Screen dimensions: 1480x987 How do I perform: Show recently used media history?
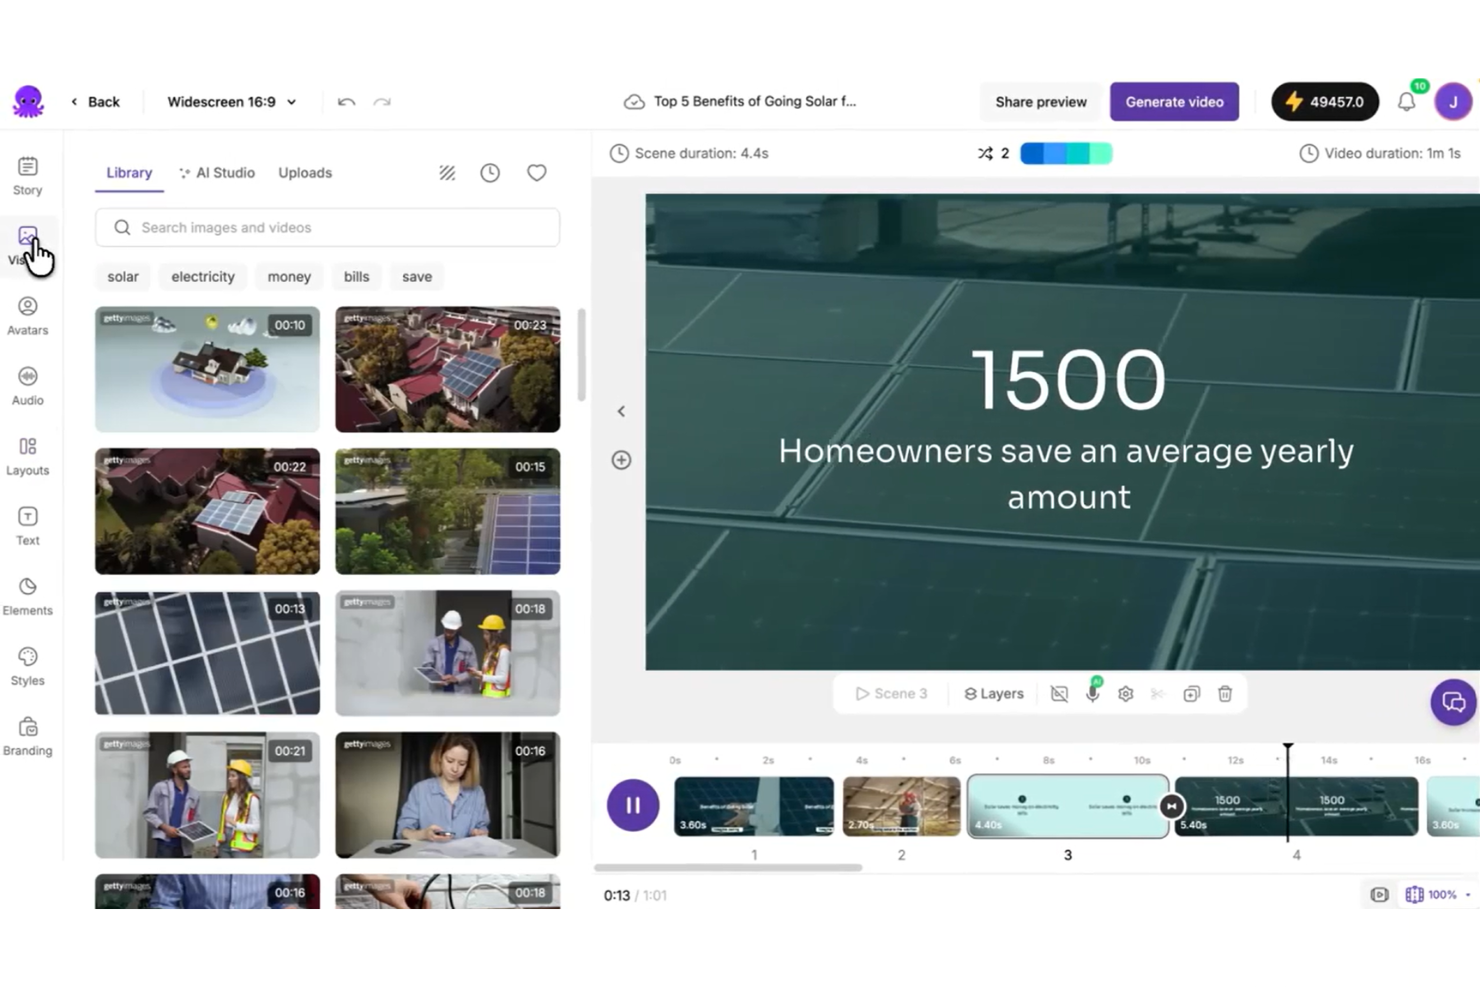point(490,173)
